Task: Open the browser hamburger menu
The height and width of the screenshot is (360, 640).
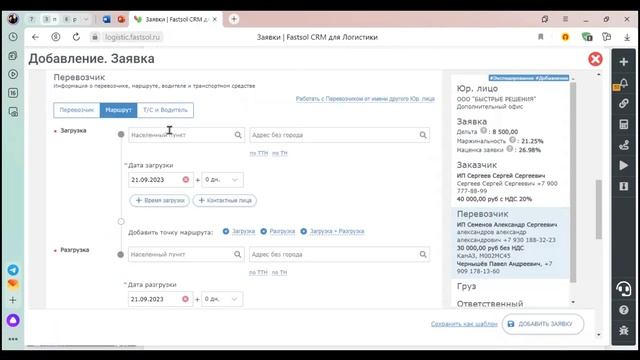Action: point(565,19)
